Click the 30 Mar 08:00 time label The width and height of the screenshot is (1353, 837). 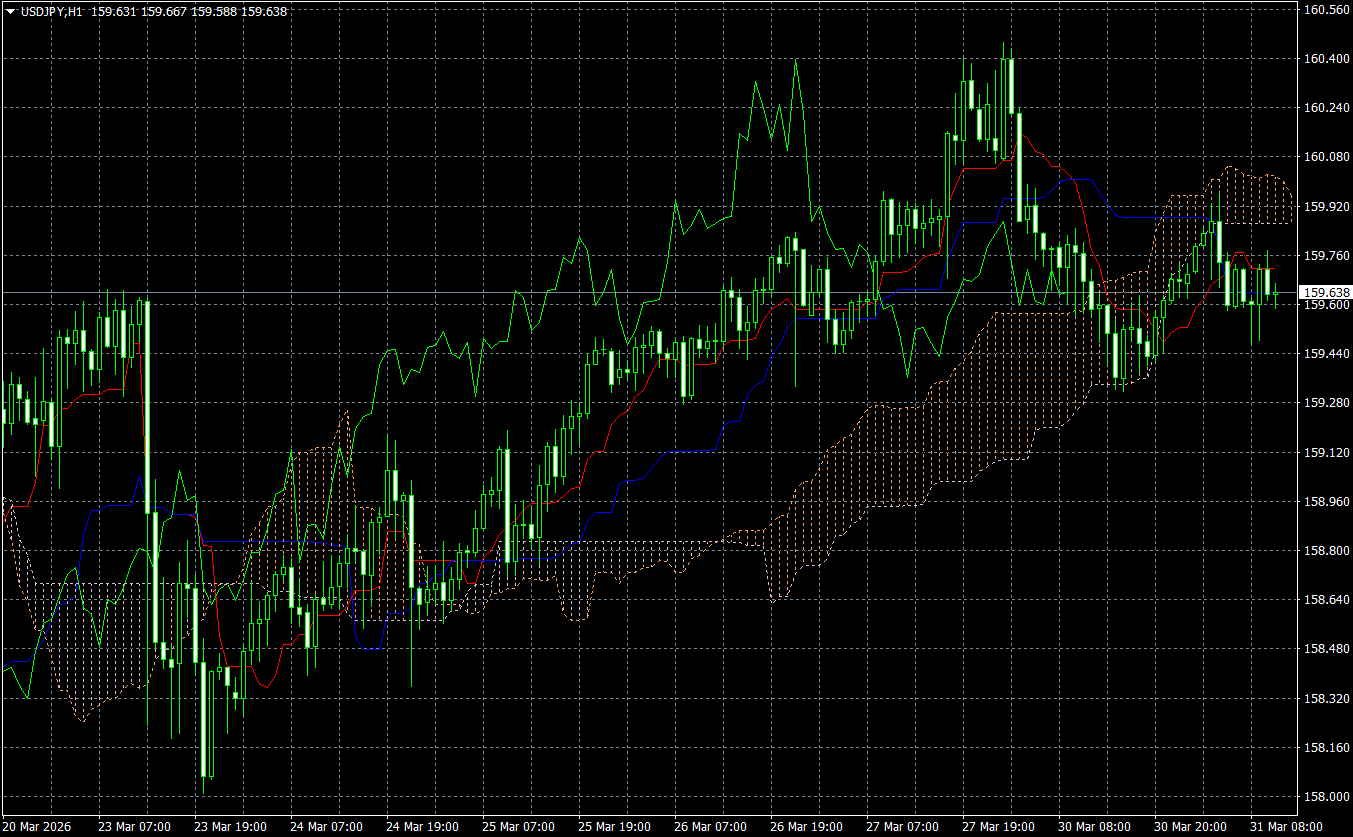pyautogui.click(x=1094, y=827)
